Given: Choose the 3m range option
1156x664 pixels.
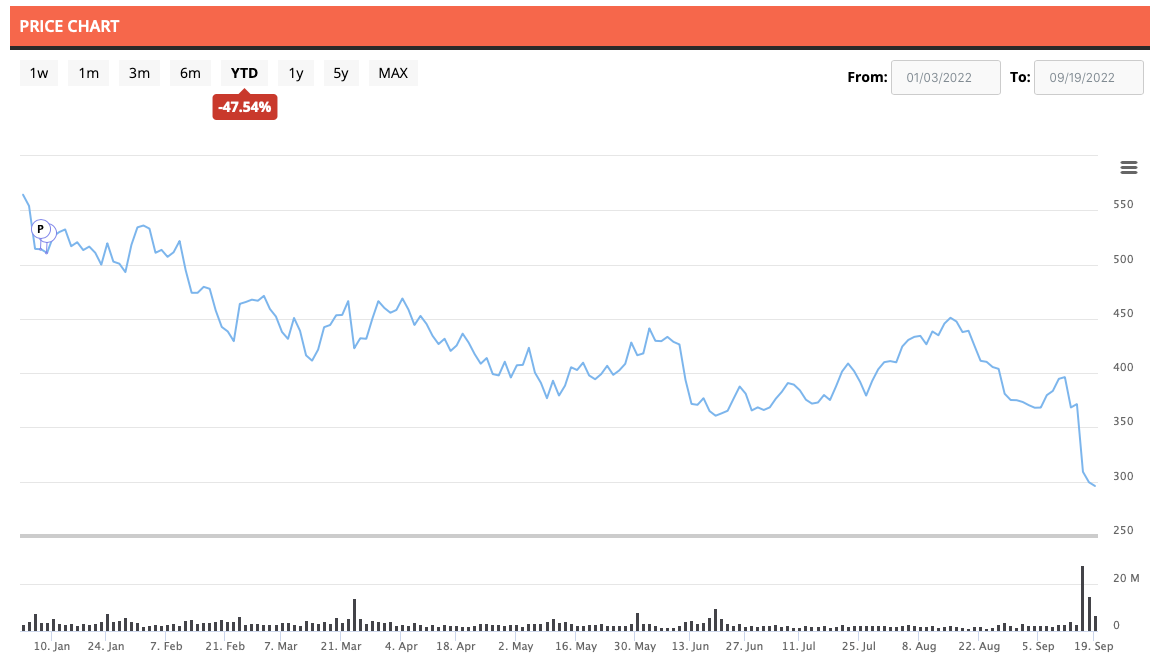Looking at the screenshot, I should click(x=139, y=73).
